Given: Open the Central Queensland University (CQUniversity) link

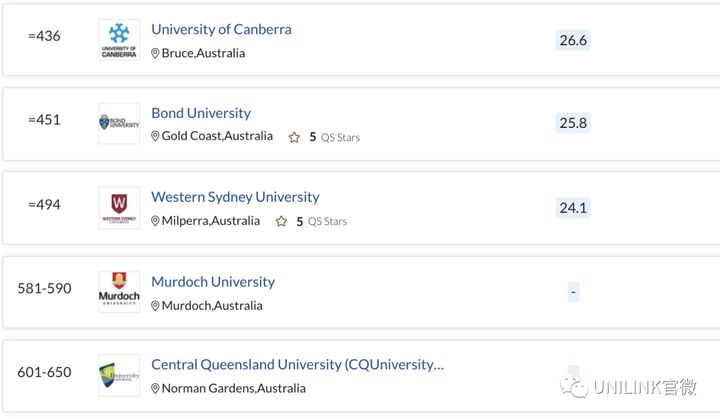Looking at the screenshot, I should click(x=298, y=365).
